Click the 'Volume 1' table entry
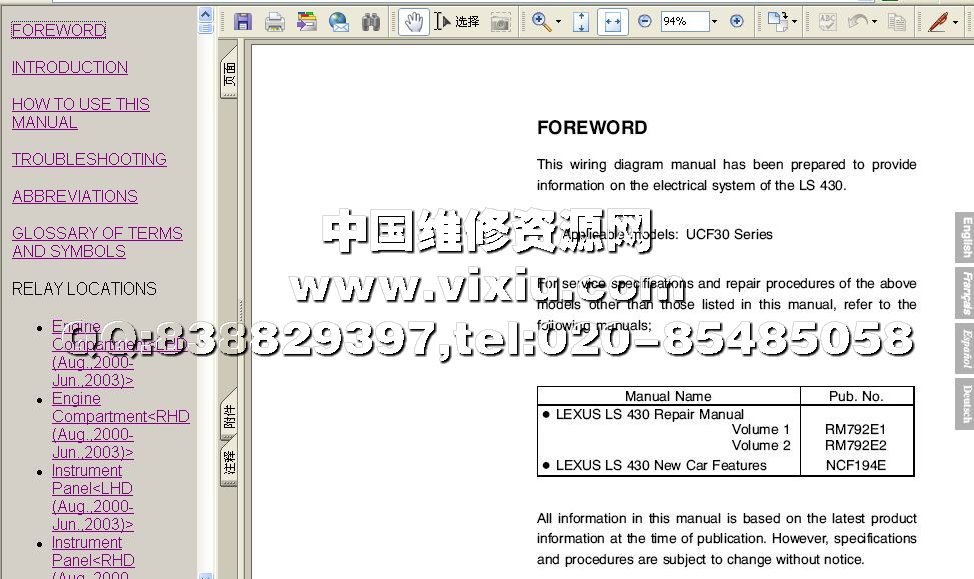The image size is (974, 579). pos(761,429)
